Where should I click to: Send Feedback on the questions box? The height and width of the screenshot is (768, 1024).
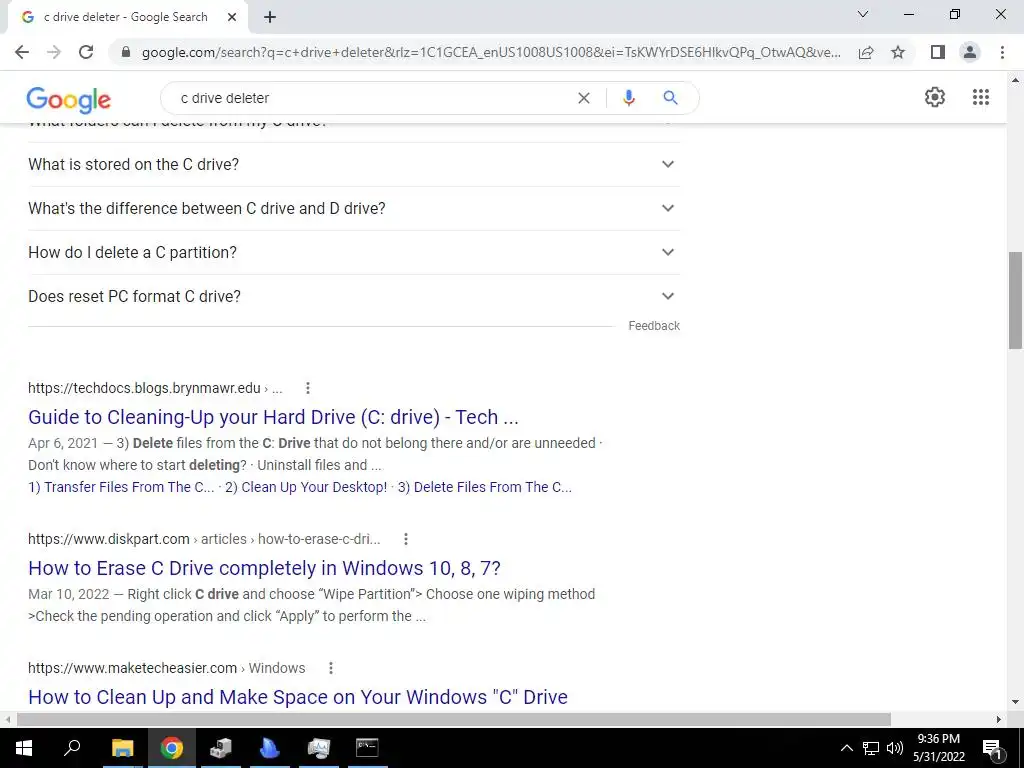654,325
